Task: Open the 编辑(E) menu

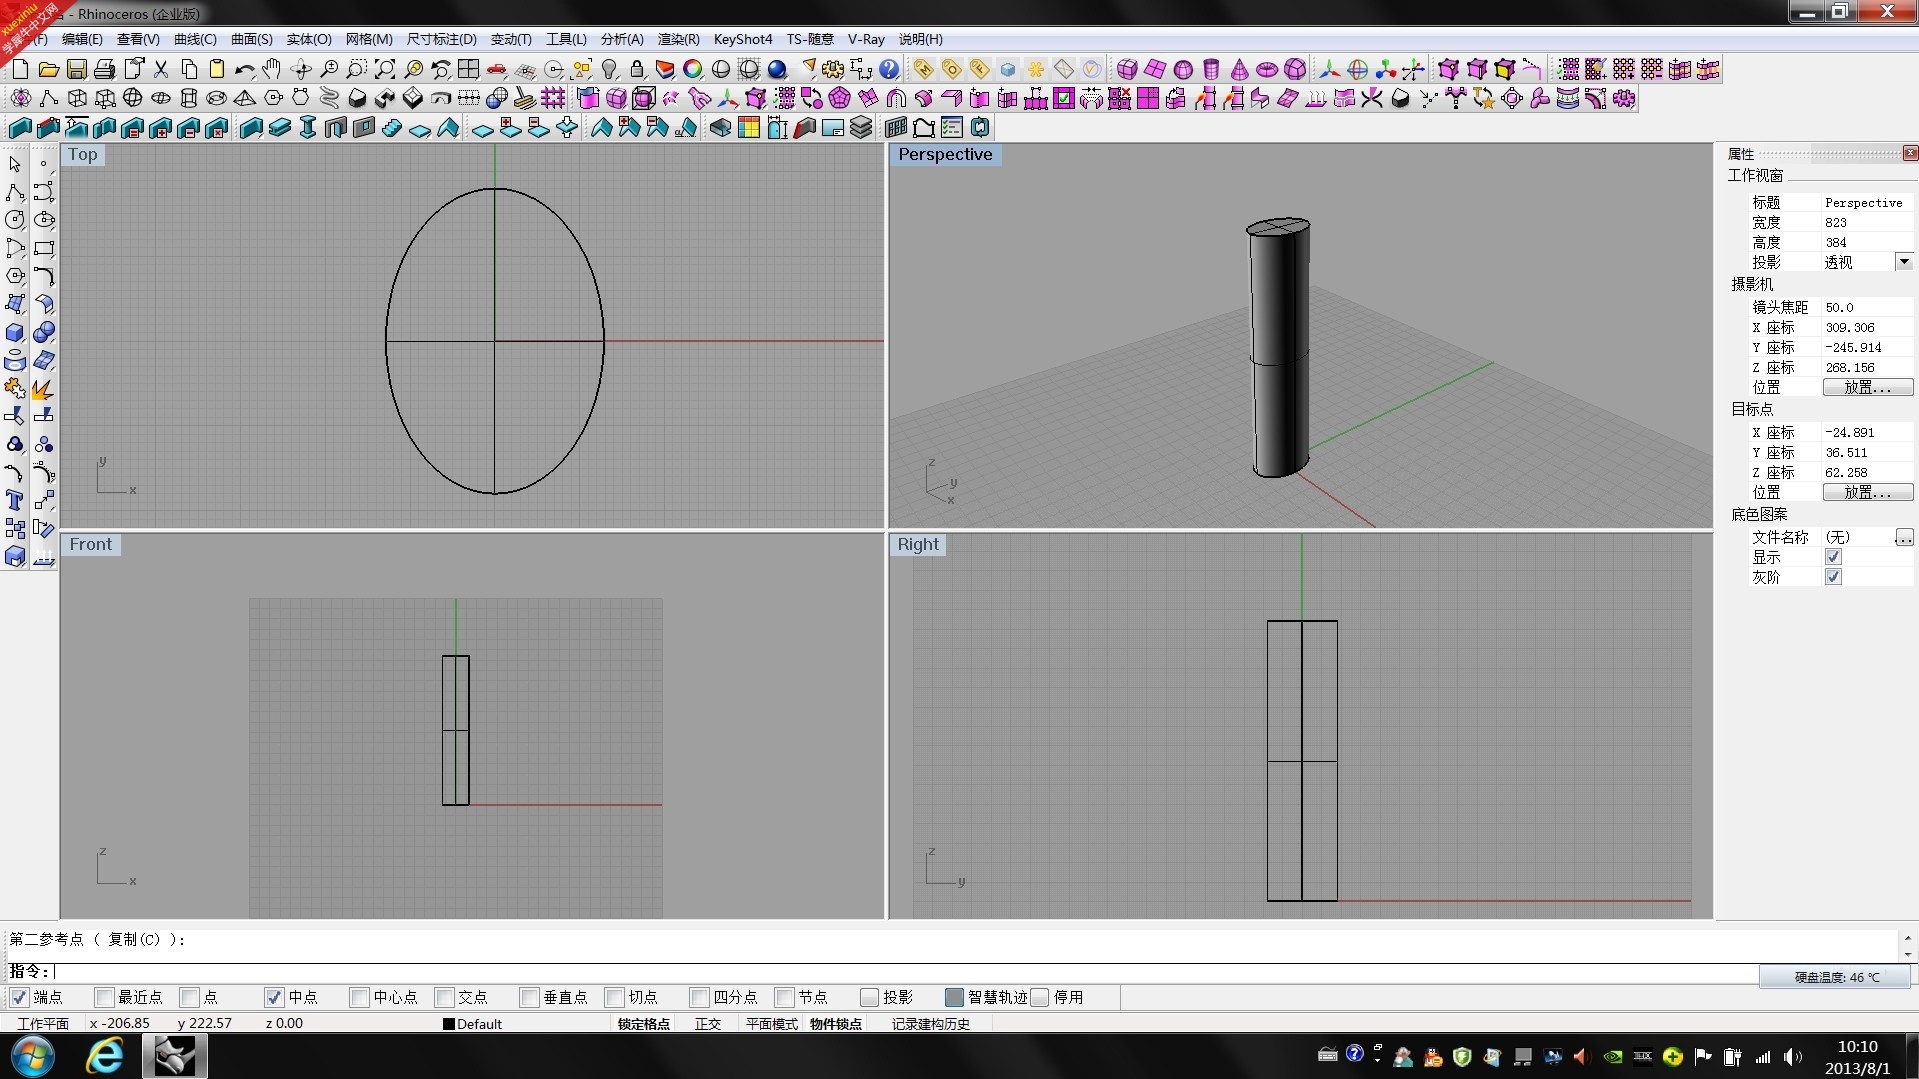Action: (82, 39)
